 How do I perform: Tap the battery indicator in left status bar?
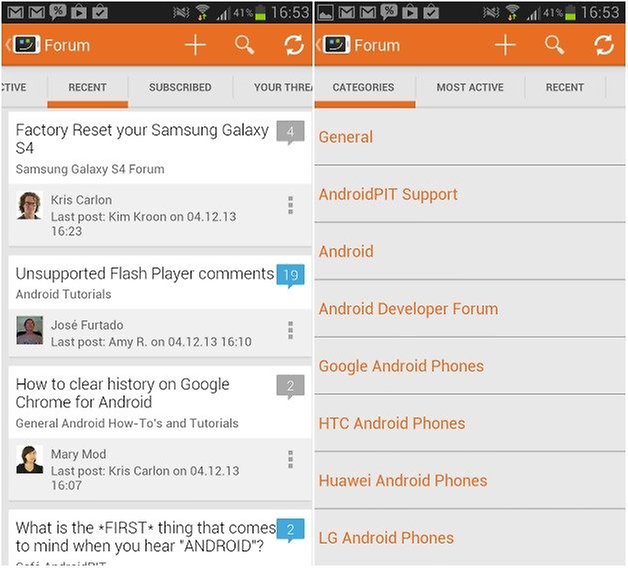[x=260, y=13]
